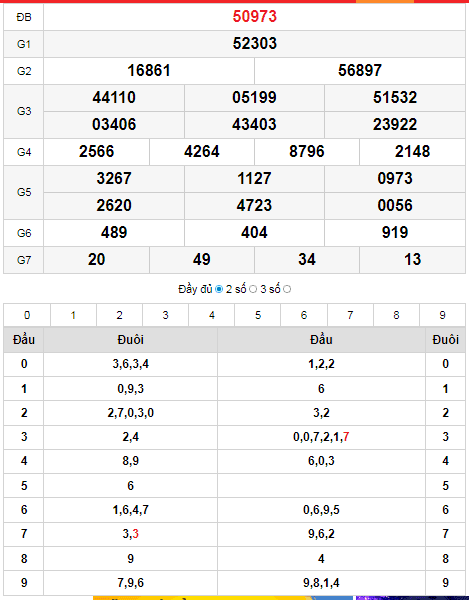Viewport: 469px width, 600px height.
Task: Click the G5 number 0056
Action: [395, 205]
